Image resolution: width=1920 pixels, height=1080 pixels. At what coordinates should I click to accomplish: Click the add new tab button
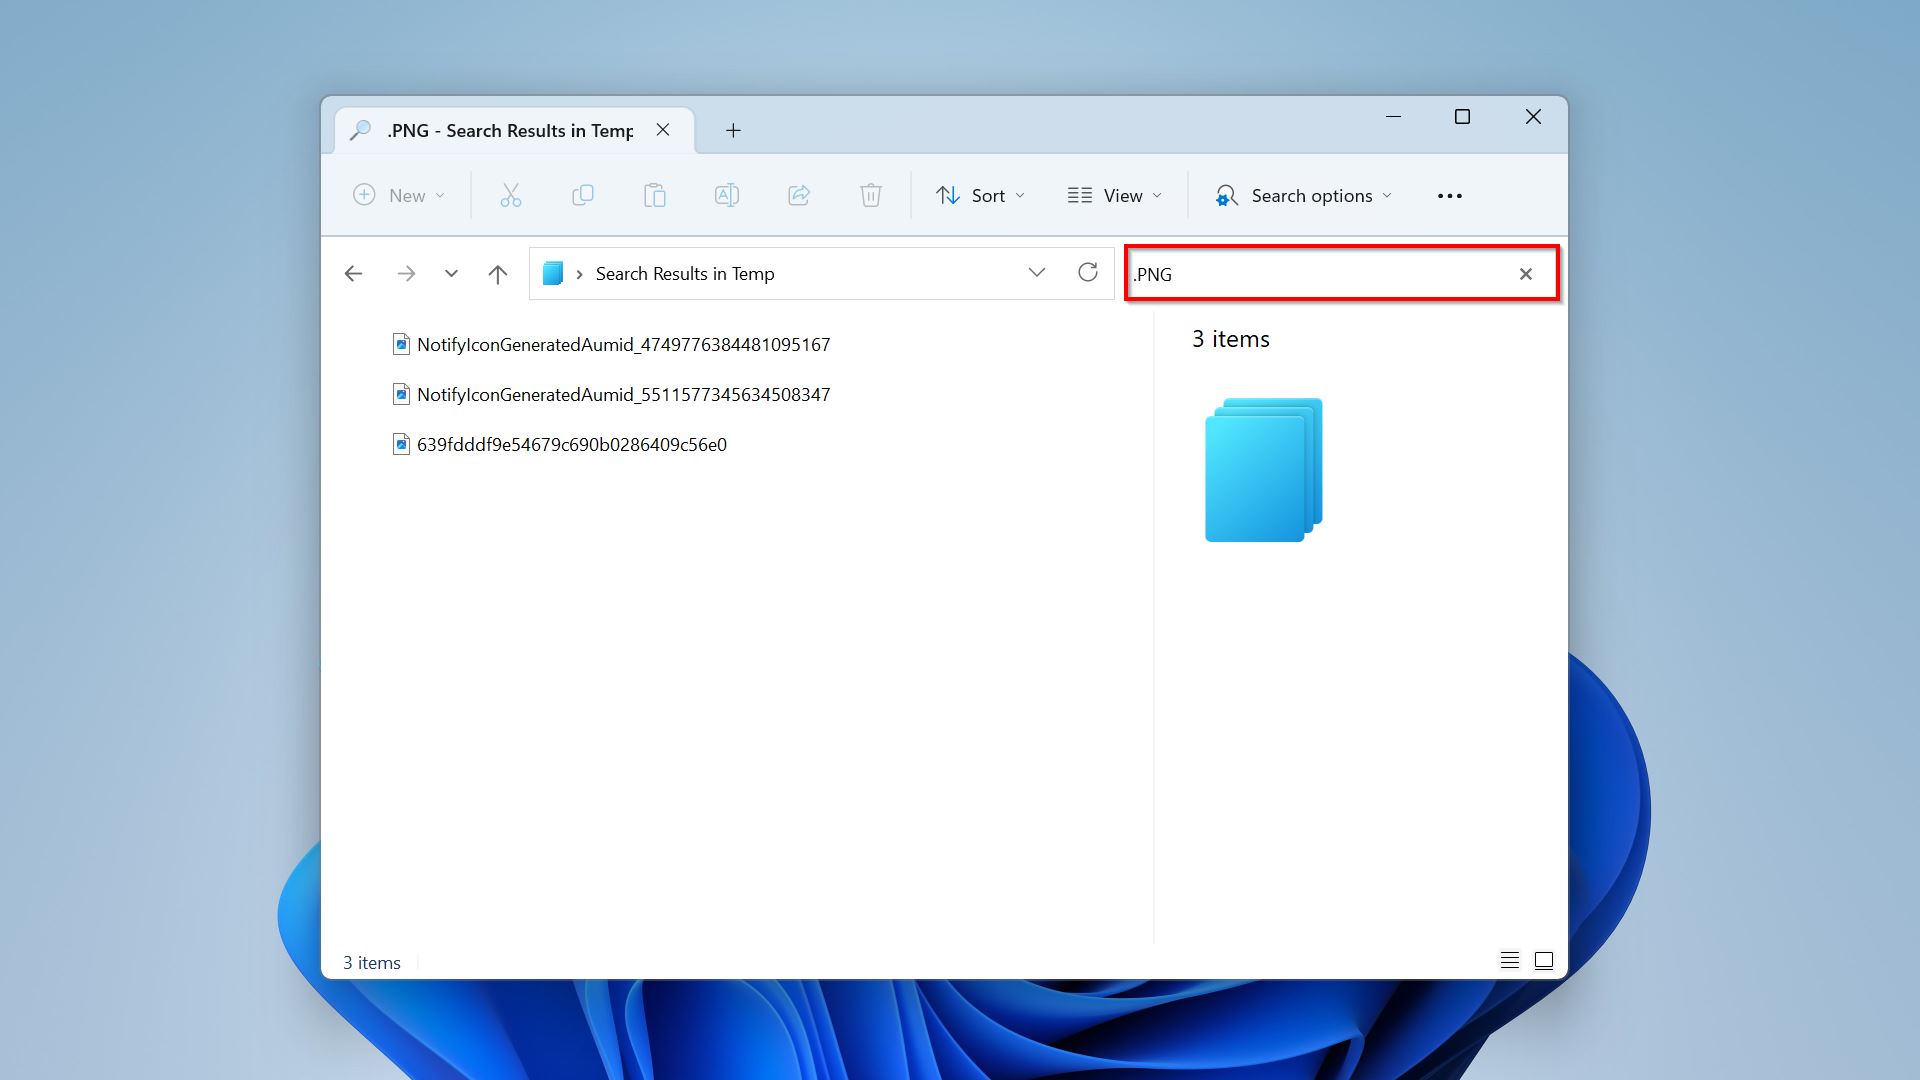[735, 129]
